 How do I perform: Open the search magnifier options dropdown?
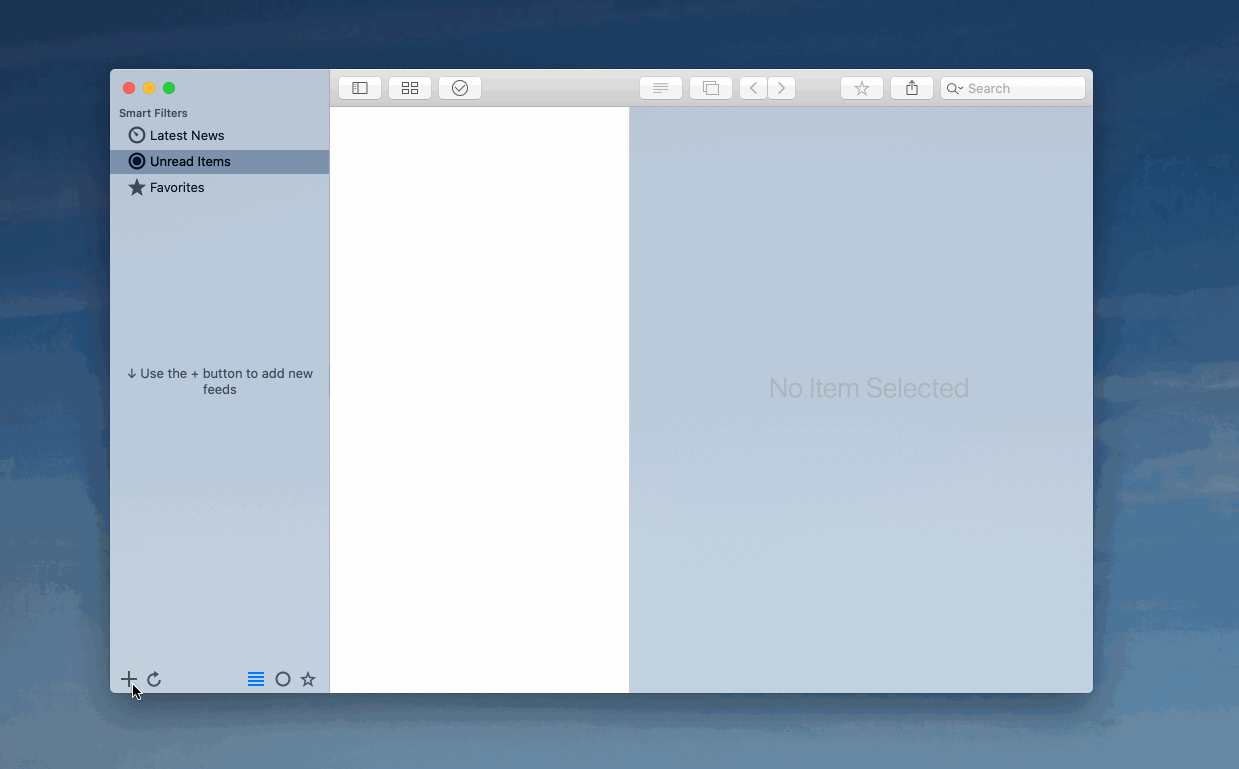tap(955, 88)
